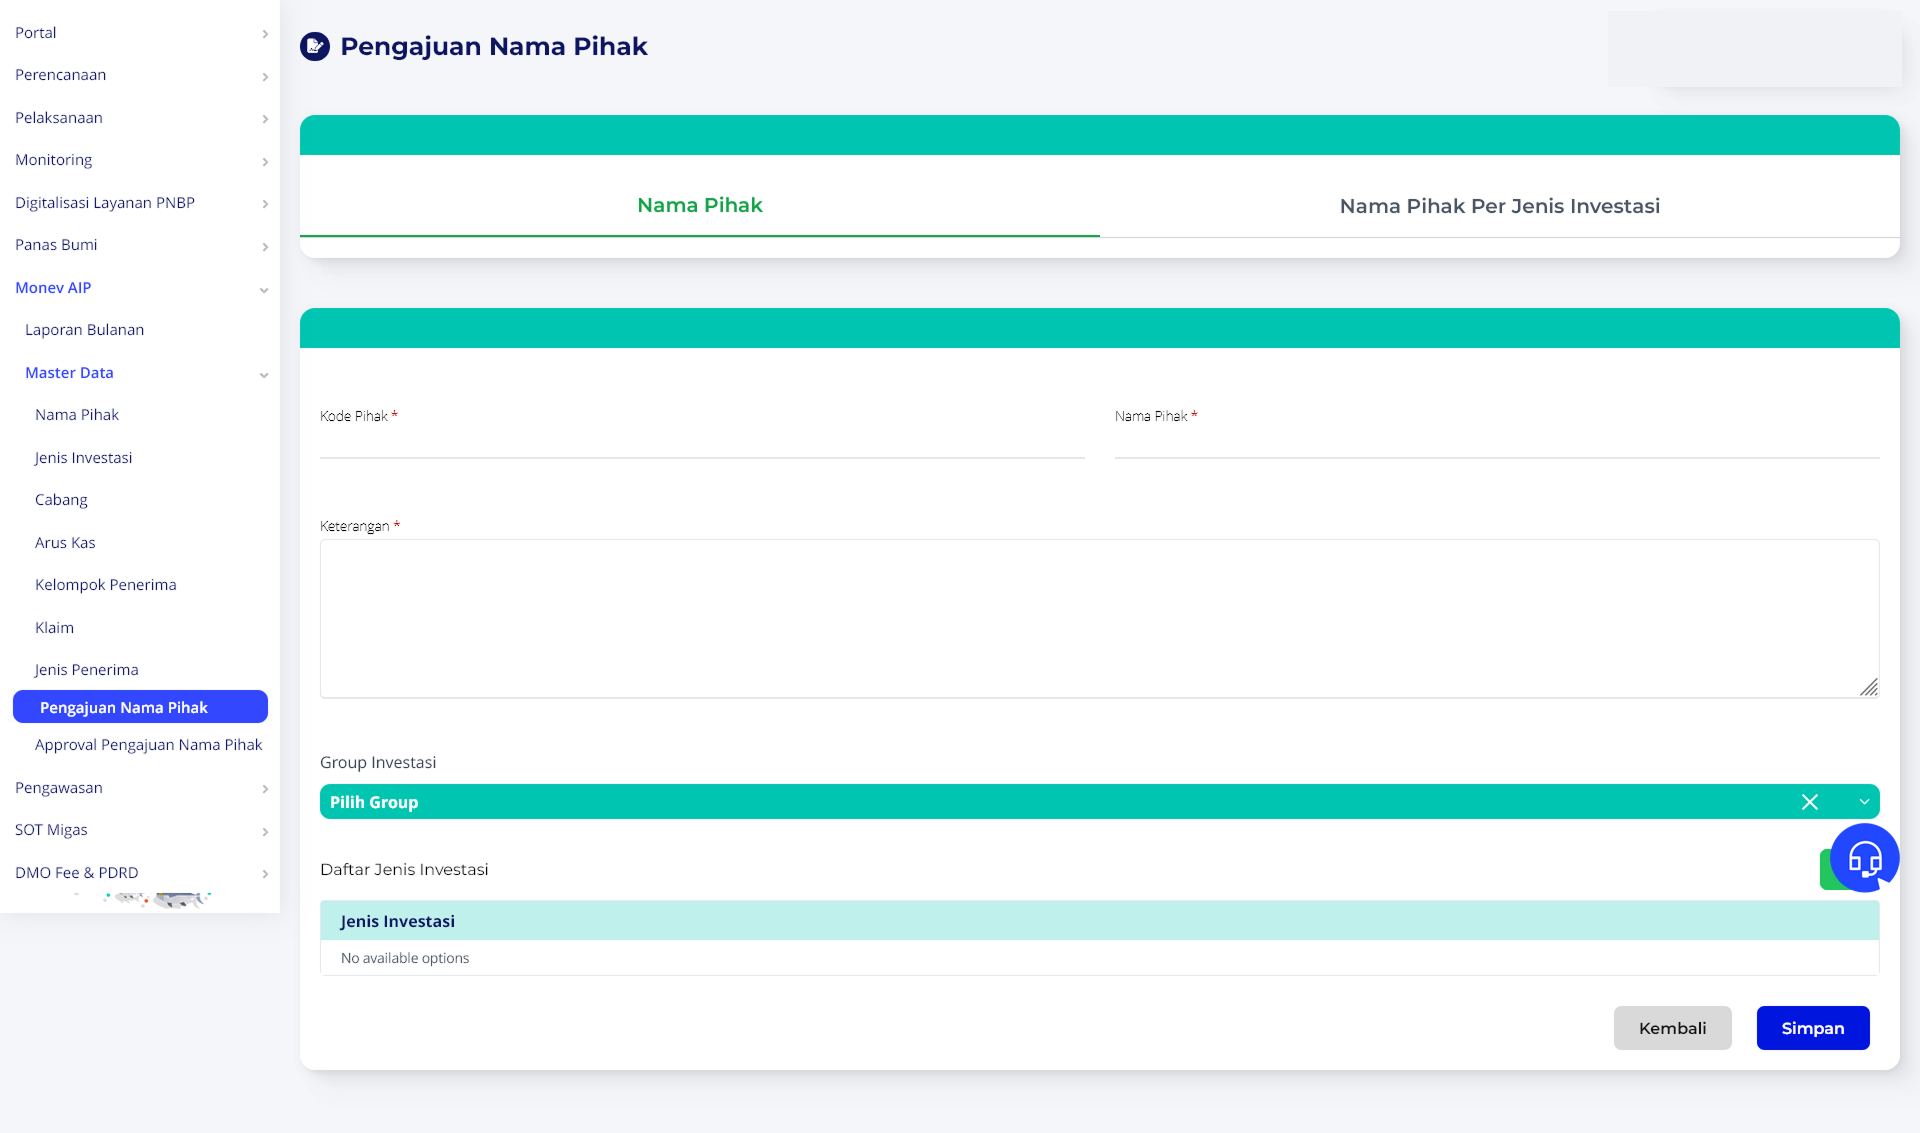Open the headset support chat icon
This screenshot has width=1920, height=1133.
(1864, 858)
